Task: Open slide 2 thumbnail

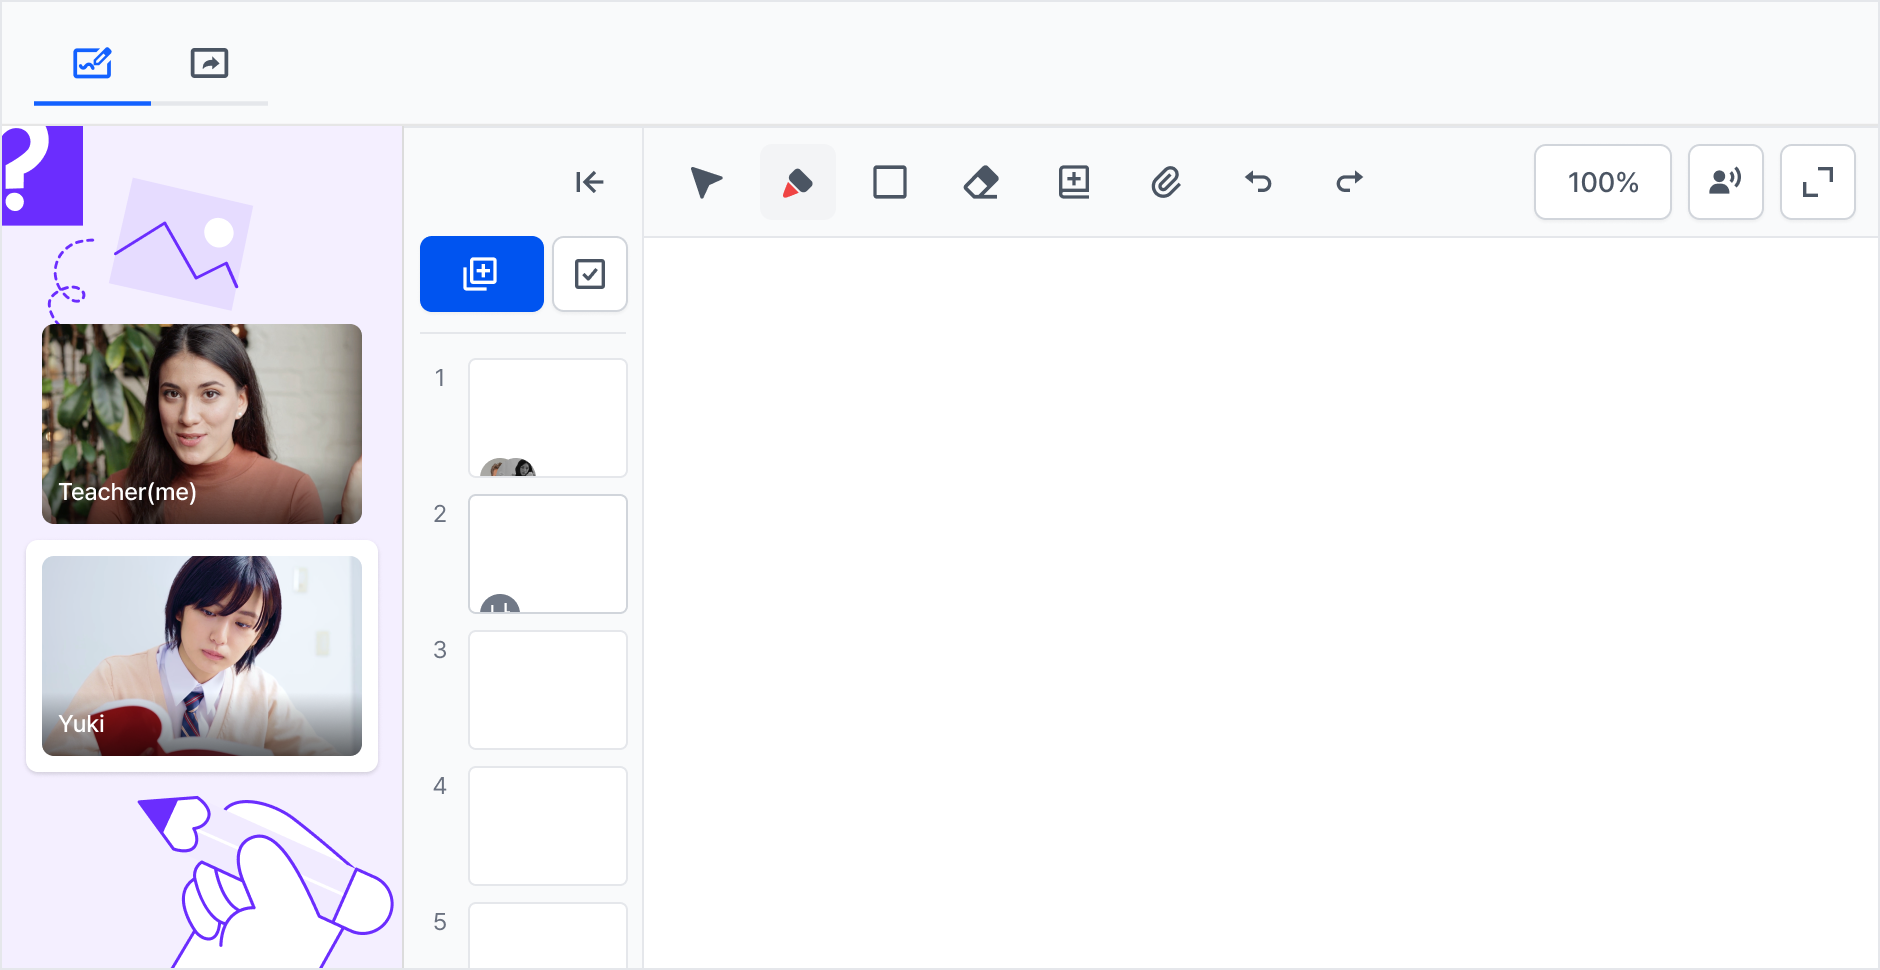Action: [548, 554]
